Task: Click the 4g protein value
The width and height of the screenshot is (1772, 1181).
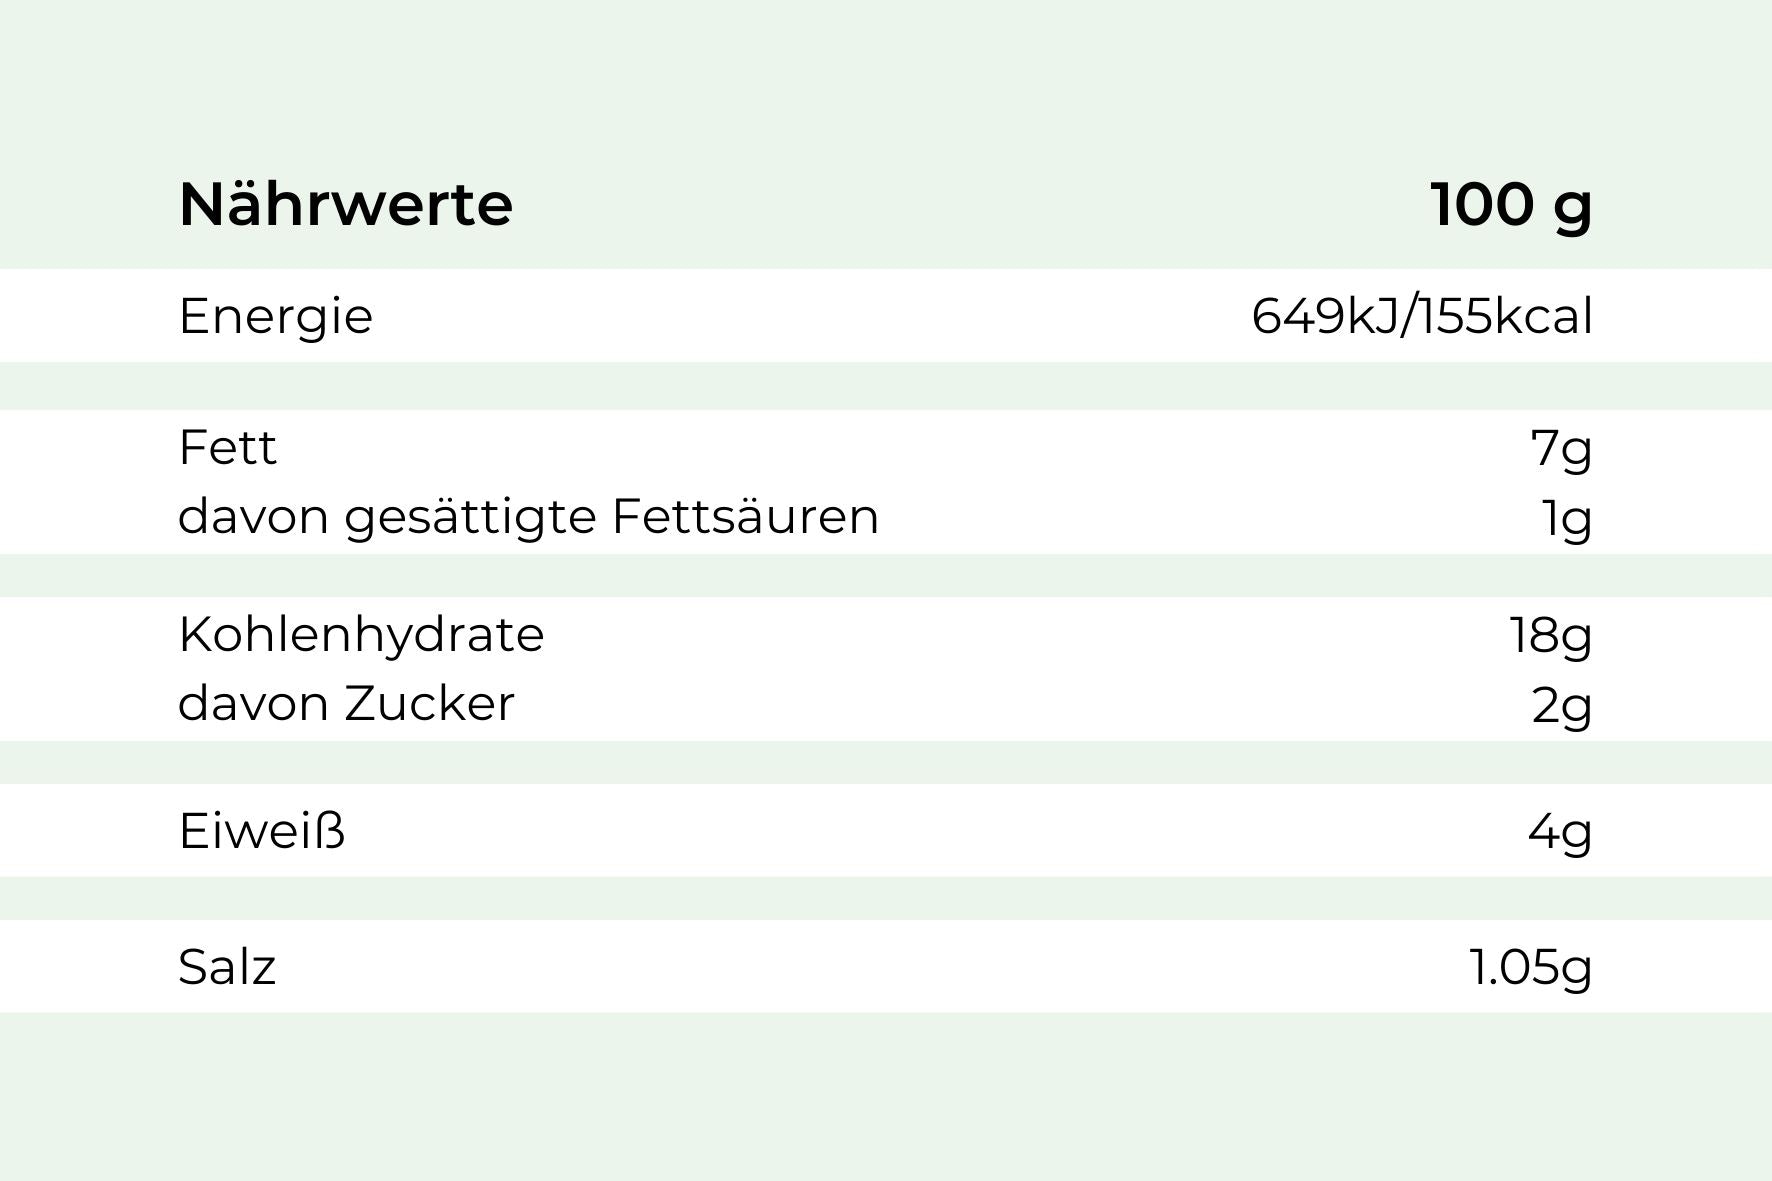Action: pos(1559,831)
